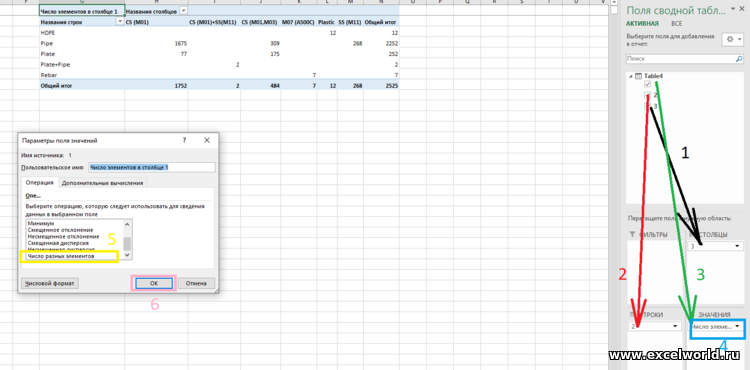Click the Поиск field search box
Image resolution: width=750 pixels, height=370 pixels.
(x=680, y=59)
